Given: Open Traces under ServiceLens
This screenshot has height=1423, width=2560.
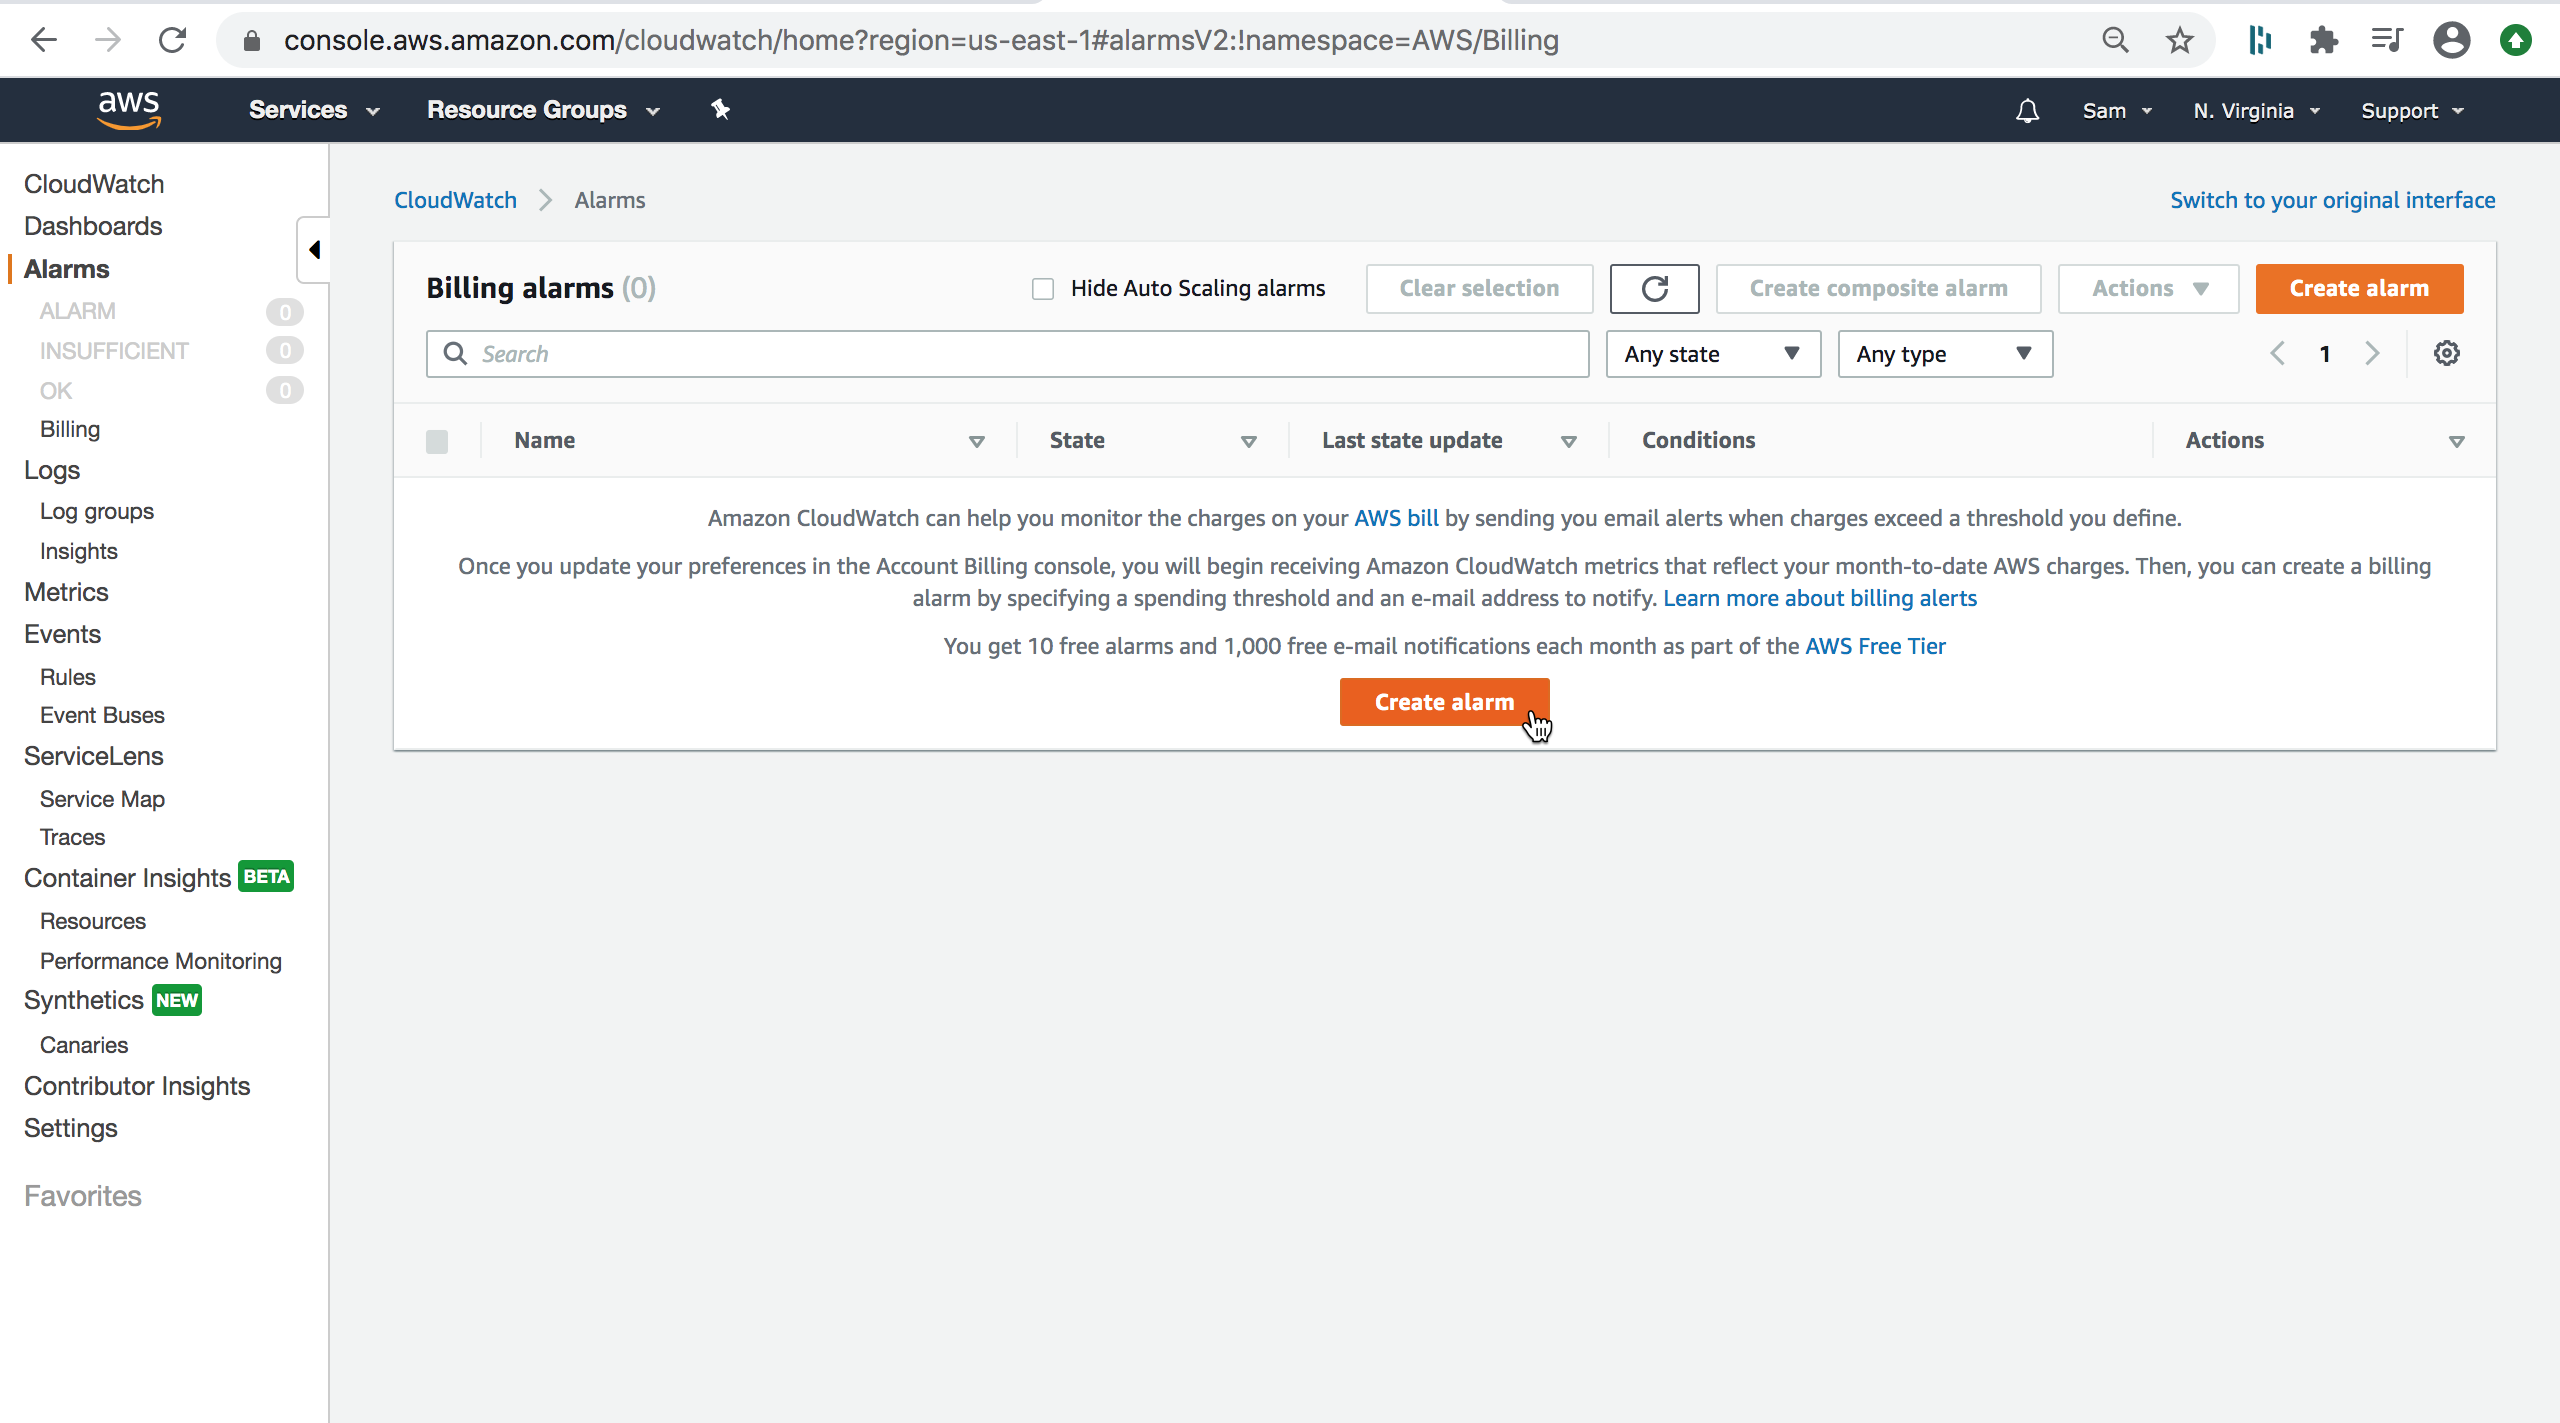Looking at the screenshot, I should [72, 837].
